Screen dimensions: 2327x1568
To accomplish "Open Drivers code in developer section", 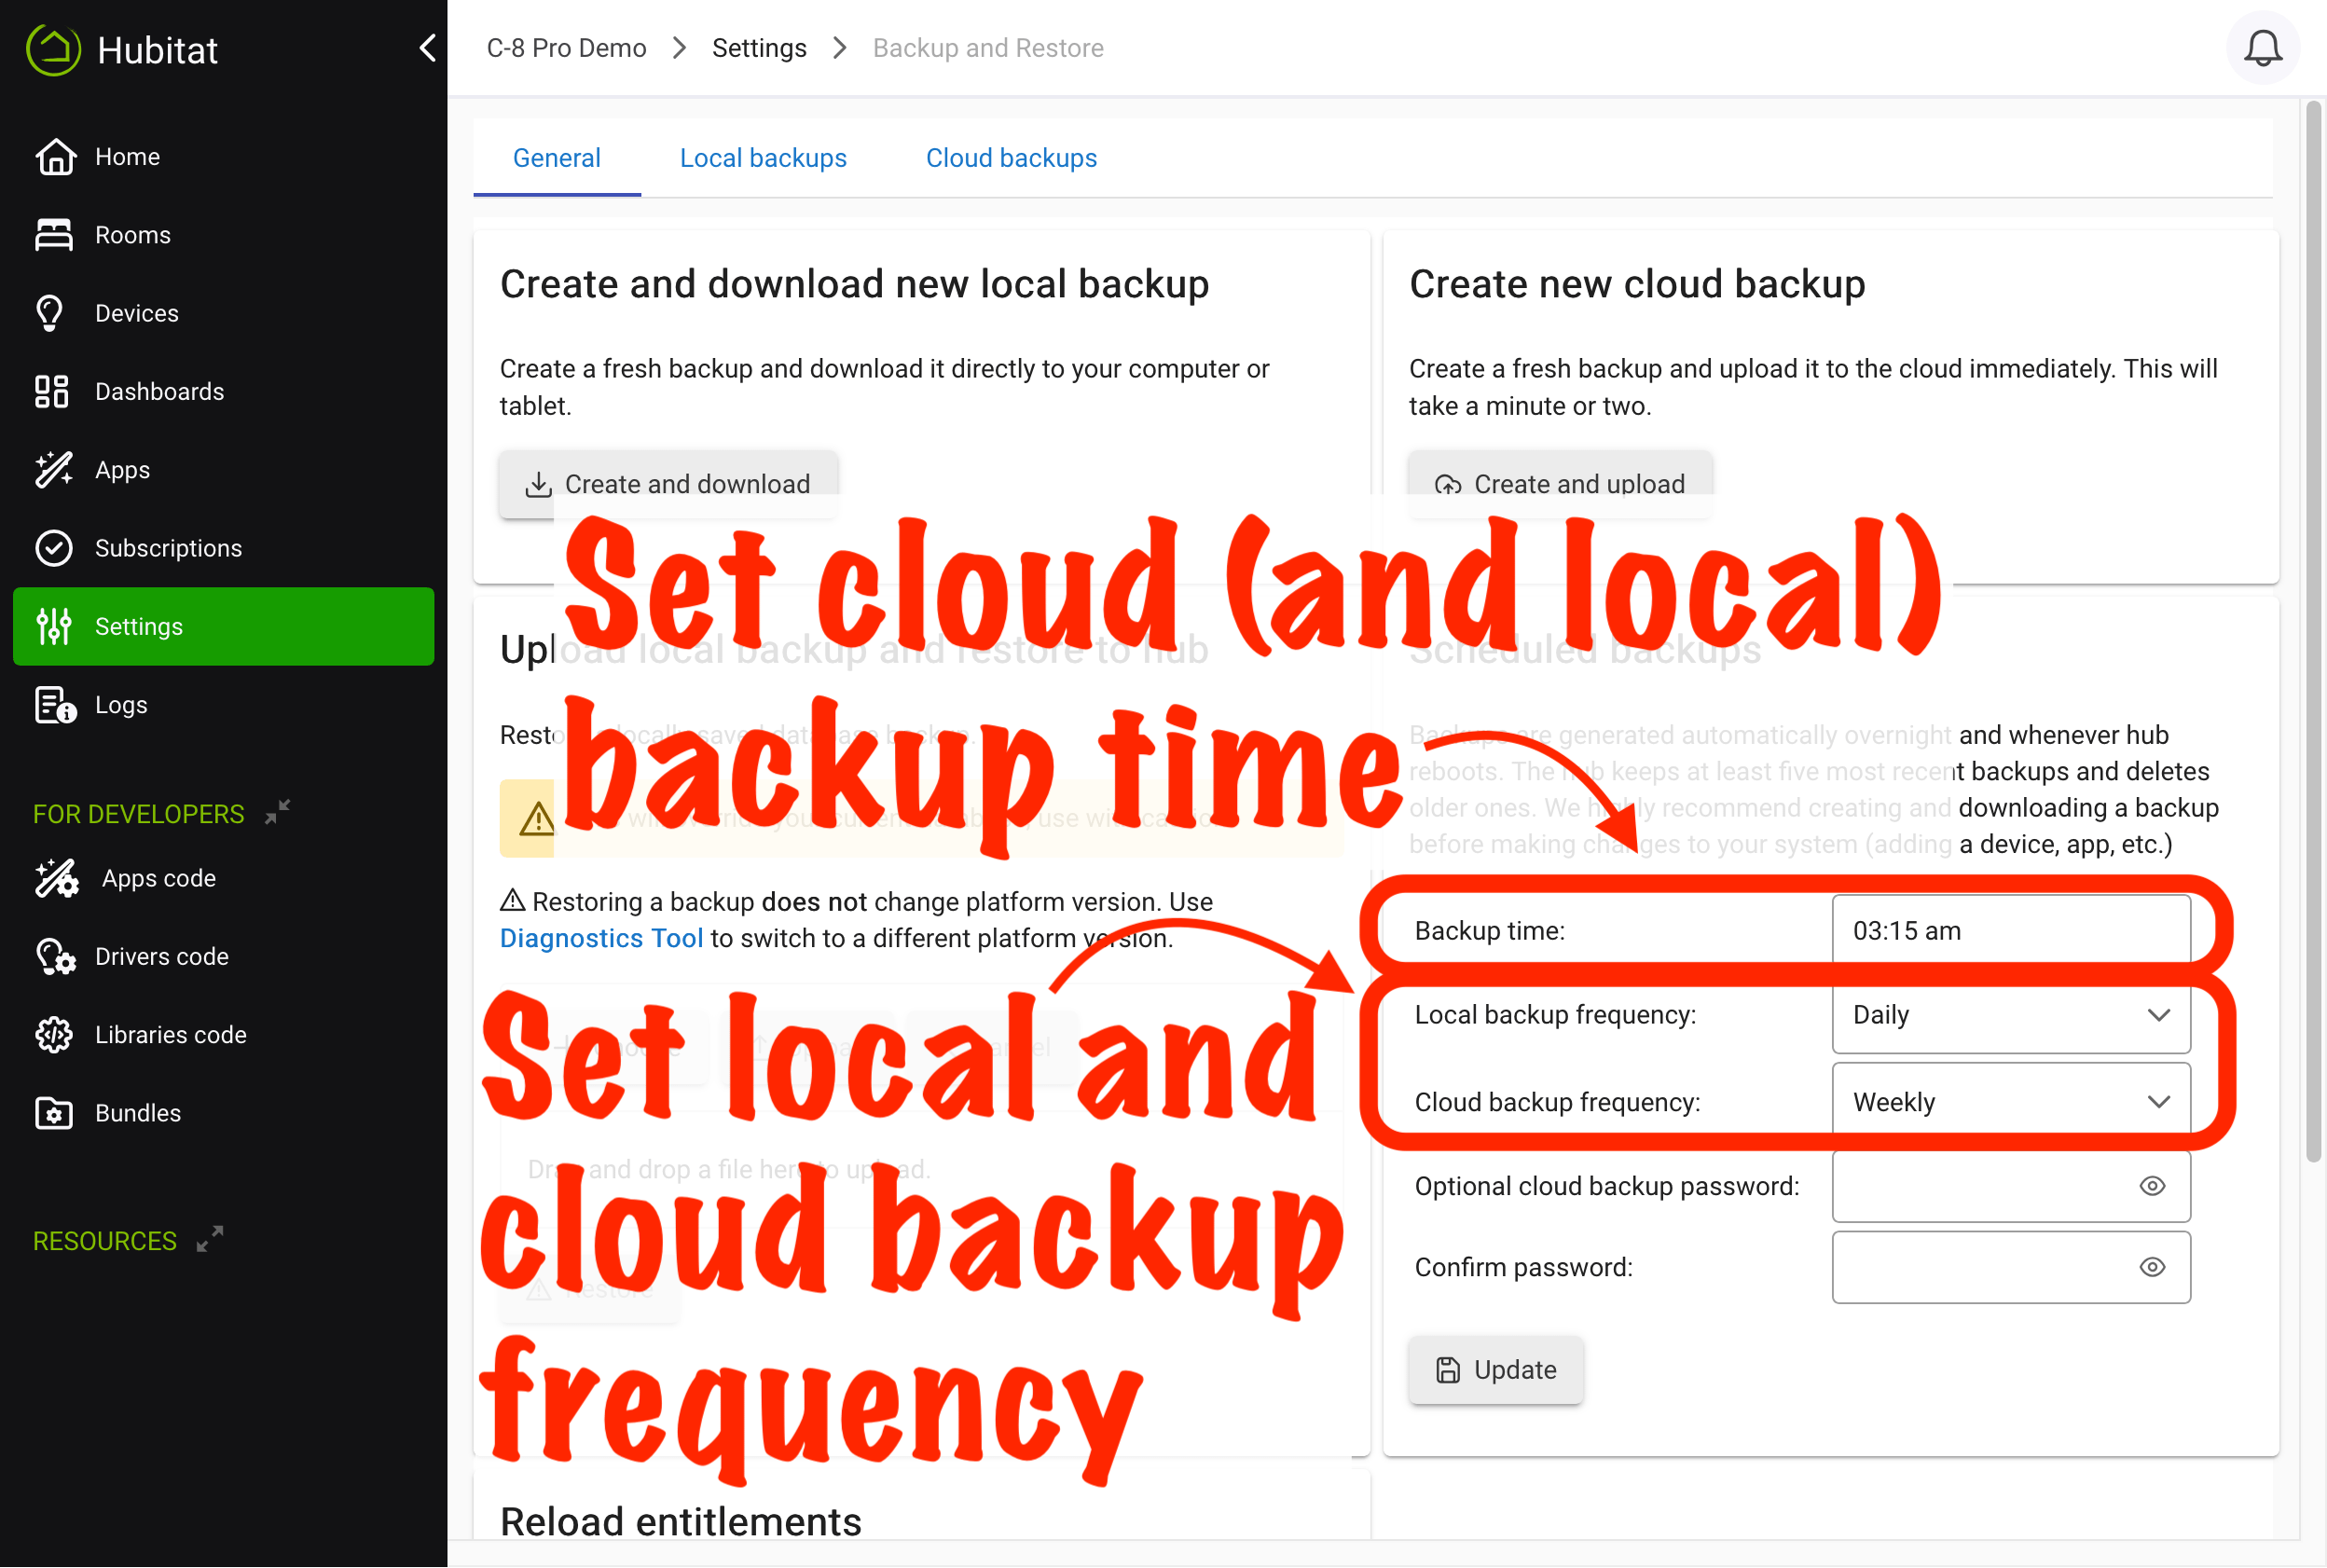I will (223, 956).
